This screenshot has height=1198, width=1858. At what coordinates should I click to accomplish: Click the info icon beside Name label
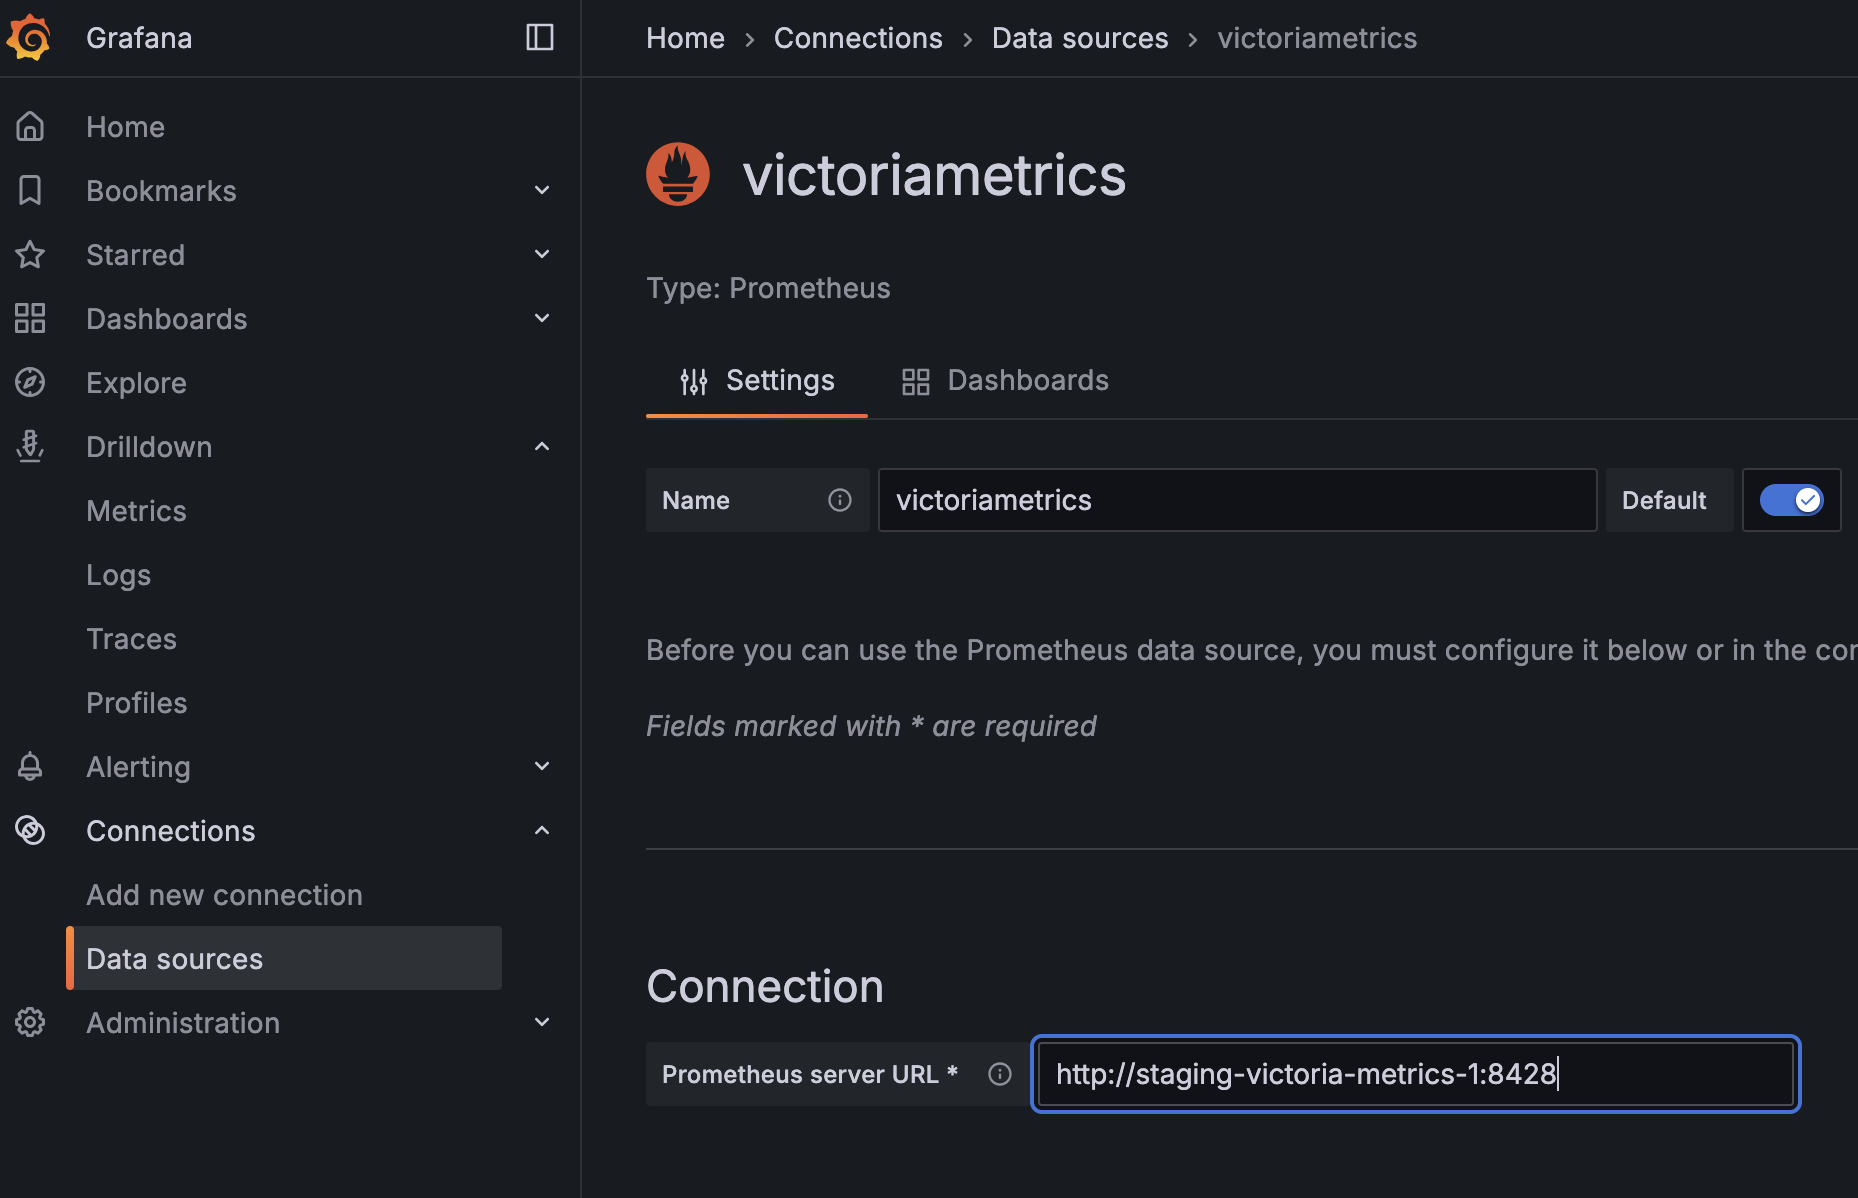[x=840, y=500]
